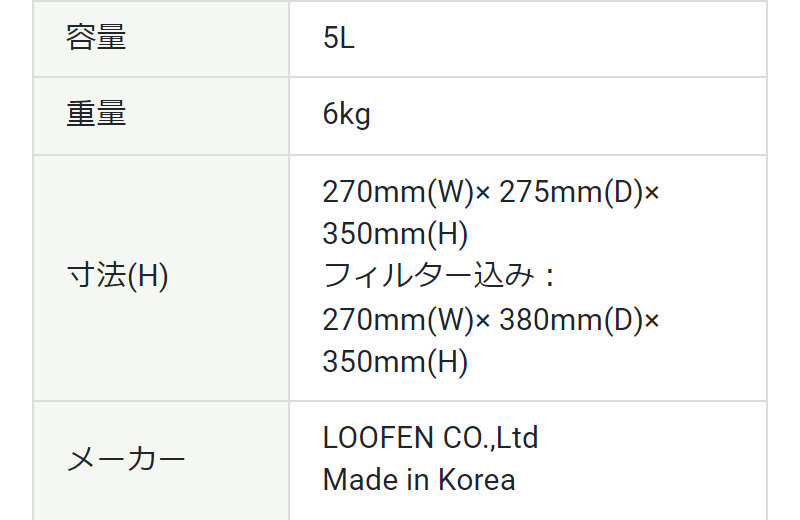Click the word Korea
Viewport: 800px width, 520px height.
pos(479,480)
